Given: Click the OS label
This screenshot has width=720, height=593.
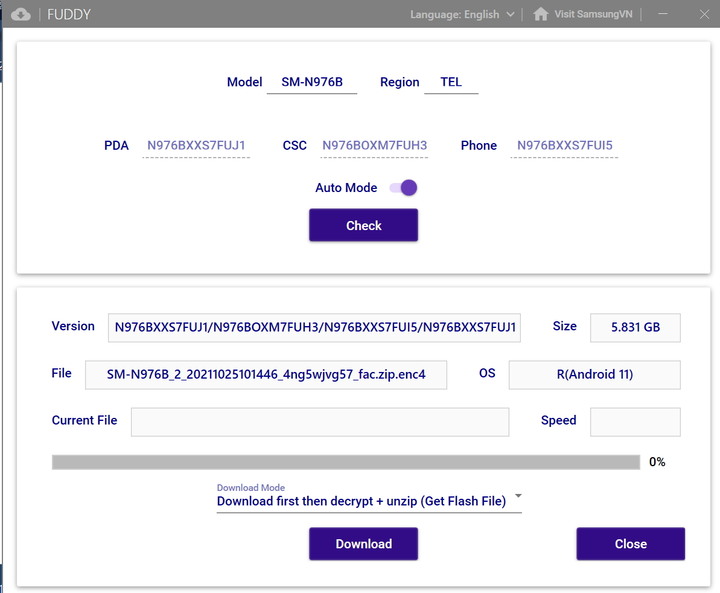Looking at the screenshot, I should 487,373.
